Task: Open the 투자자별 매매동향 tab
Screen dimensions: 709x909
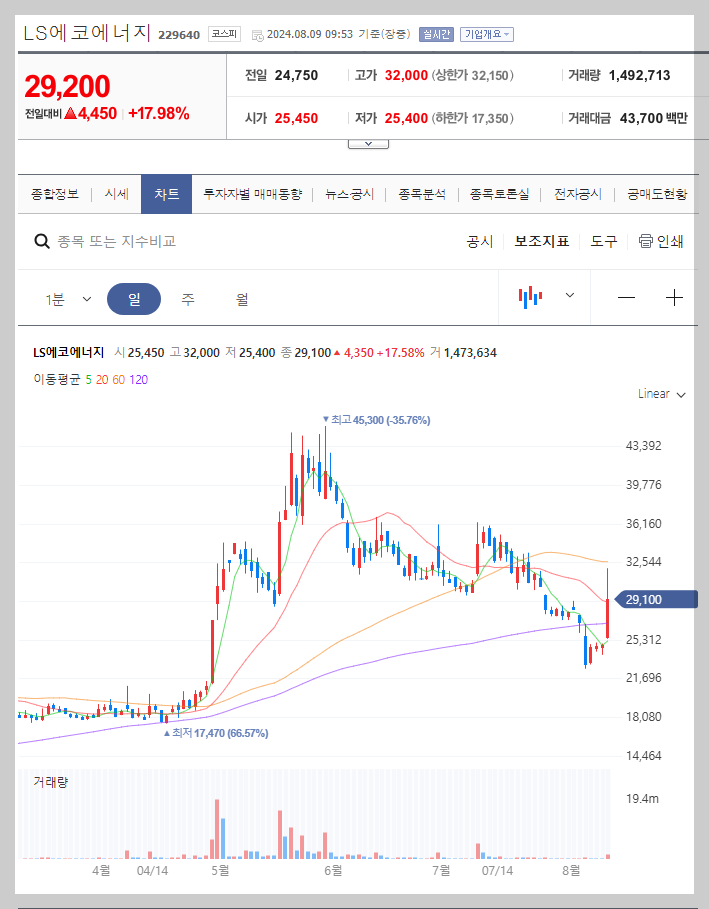Action: click(252, 194)
